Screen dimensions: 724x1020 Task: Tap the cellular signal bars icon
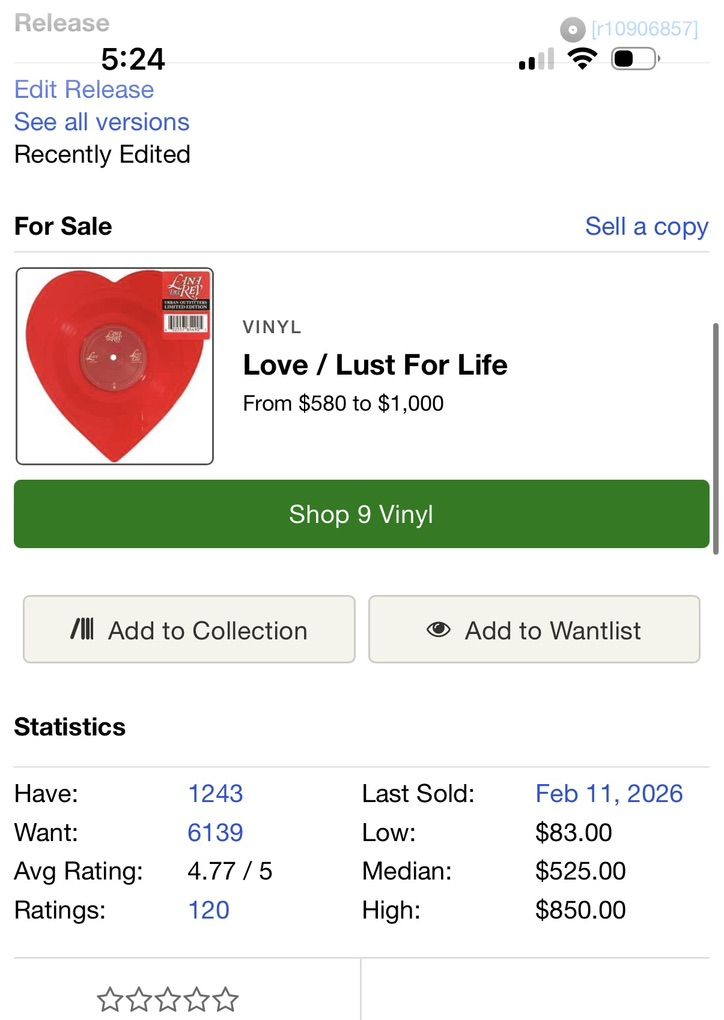(536, 60)
